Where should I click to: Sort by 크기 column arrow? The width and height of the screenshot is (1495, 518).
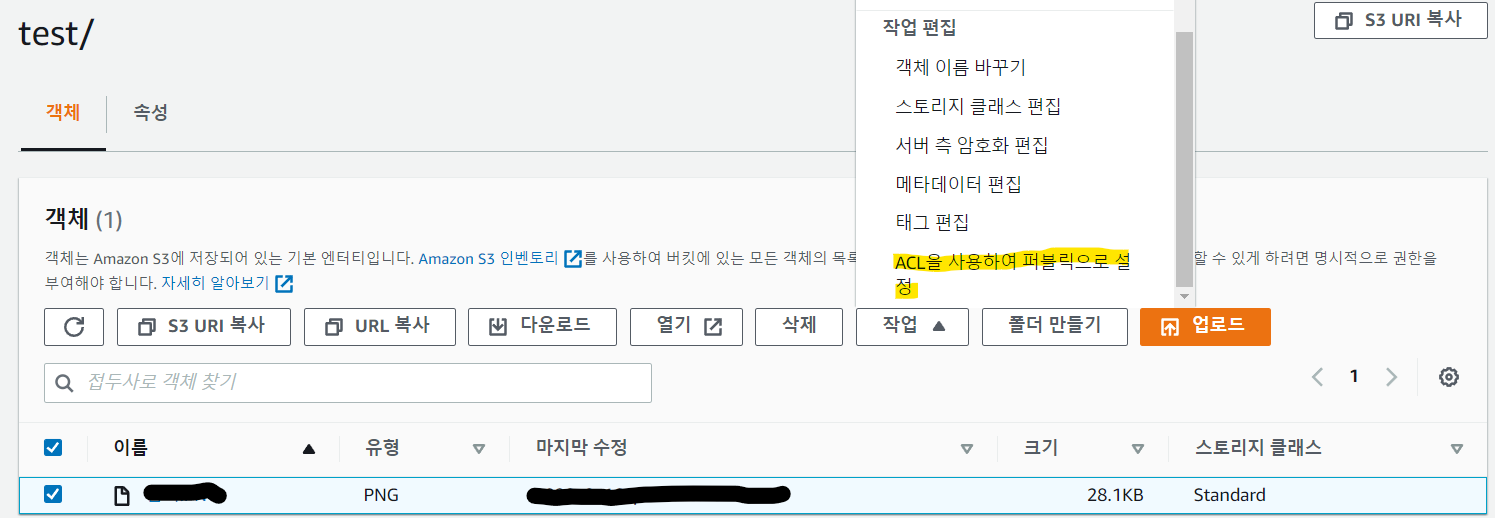pos(1137,449)
